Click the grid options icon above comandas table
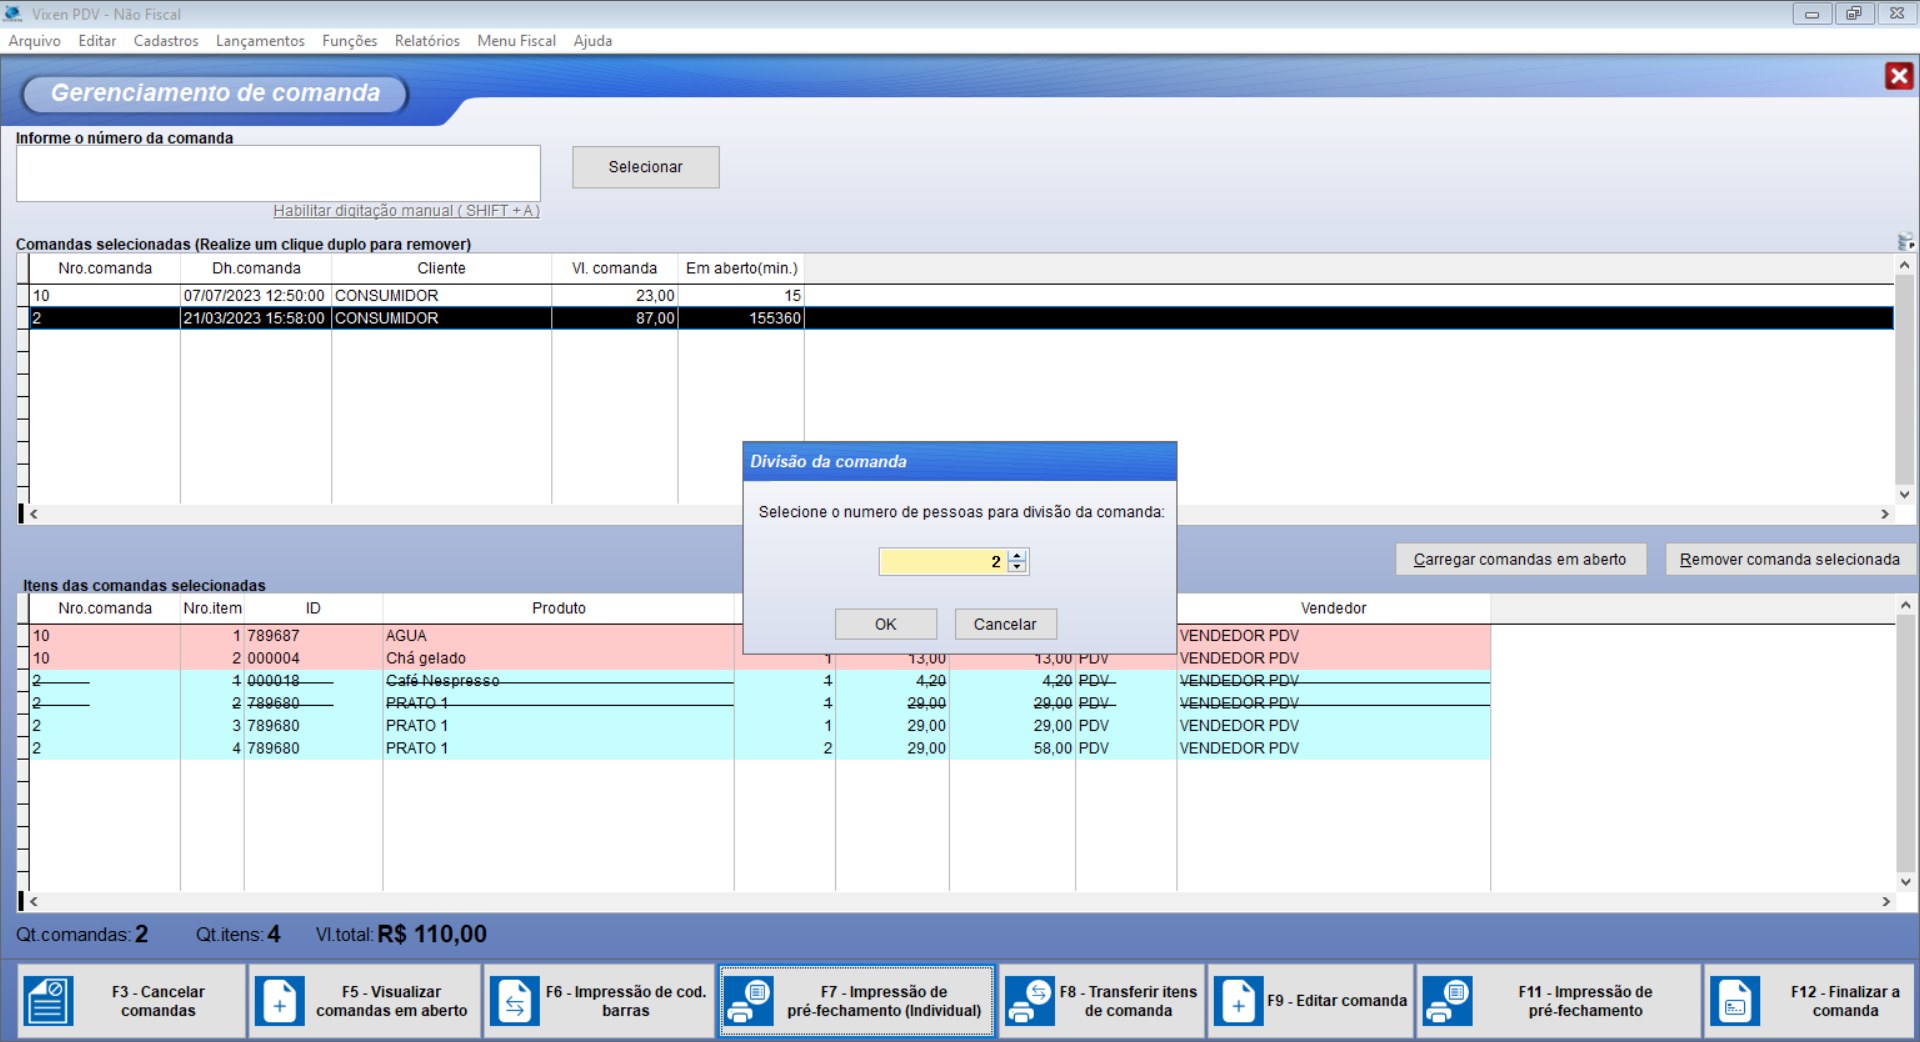Image resolution: width=1920 pixels, height=1042 pixels. 1905,242
